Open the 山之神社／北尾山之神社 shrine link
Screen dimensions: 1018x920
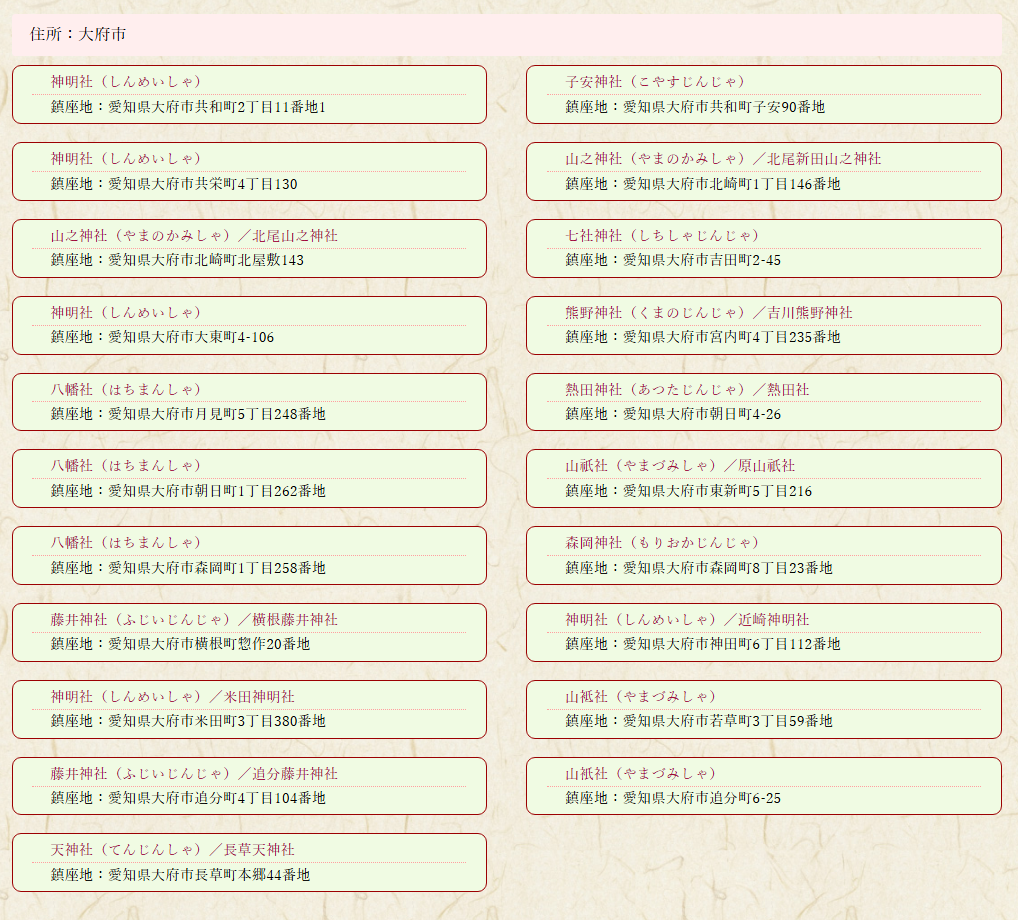[x=194, y=236]
